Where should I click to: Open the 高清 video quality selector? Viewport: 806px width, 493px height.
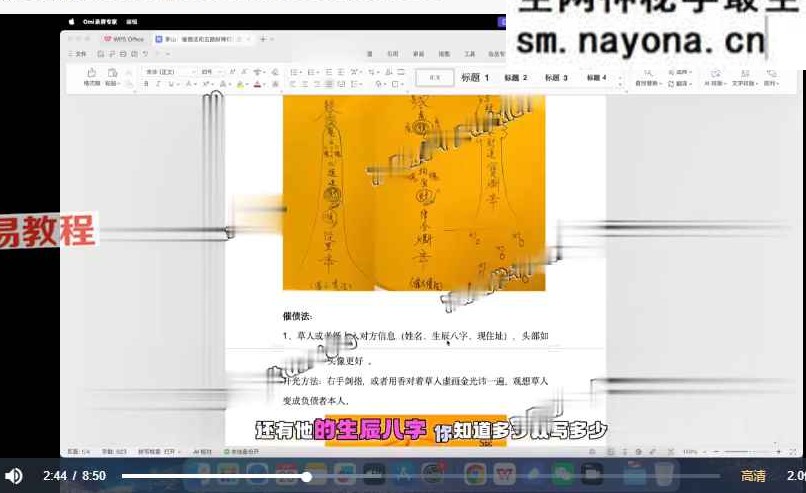click(753, 476)
